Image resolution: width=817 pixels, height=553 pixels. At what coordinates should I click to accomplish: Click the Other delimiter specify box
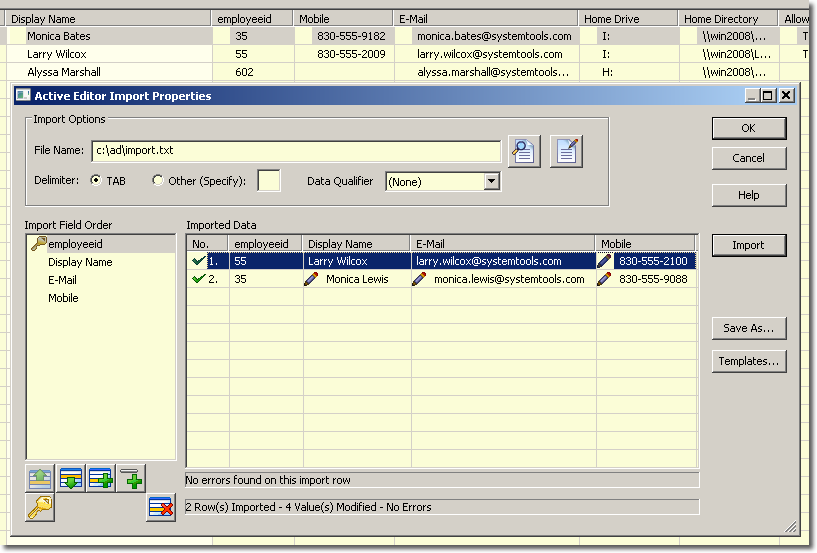pos(269,180)
